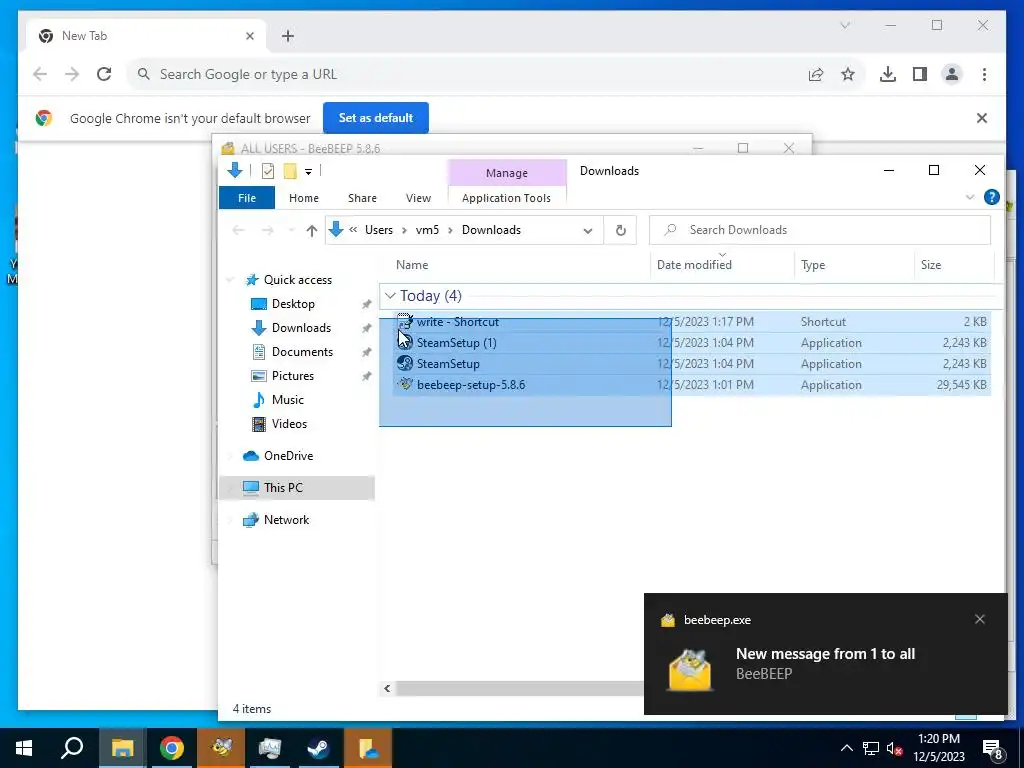Sort by Type column header
This screenshot has height=768, width=1024.
pyautogui.click(x=813, y=264)
